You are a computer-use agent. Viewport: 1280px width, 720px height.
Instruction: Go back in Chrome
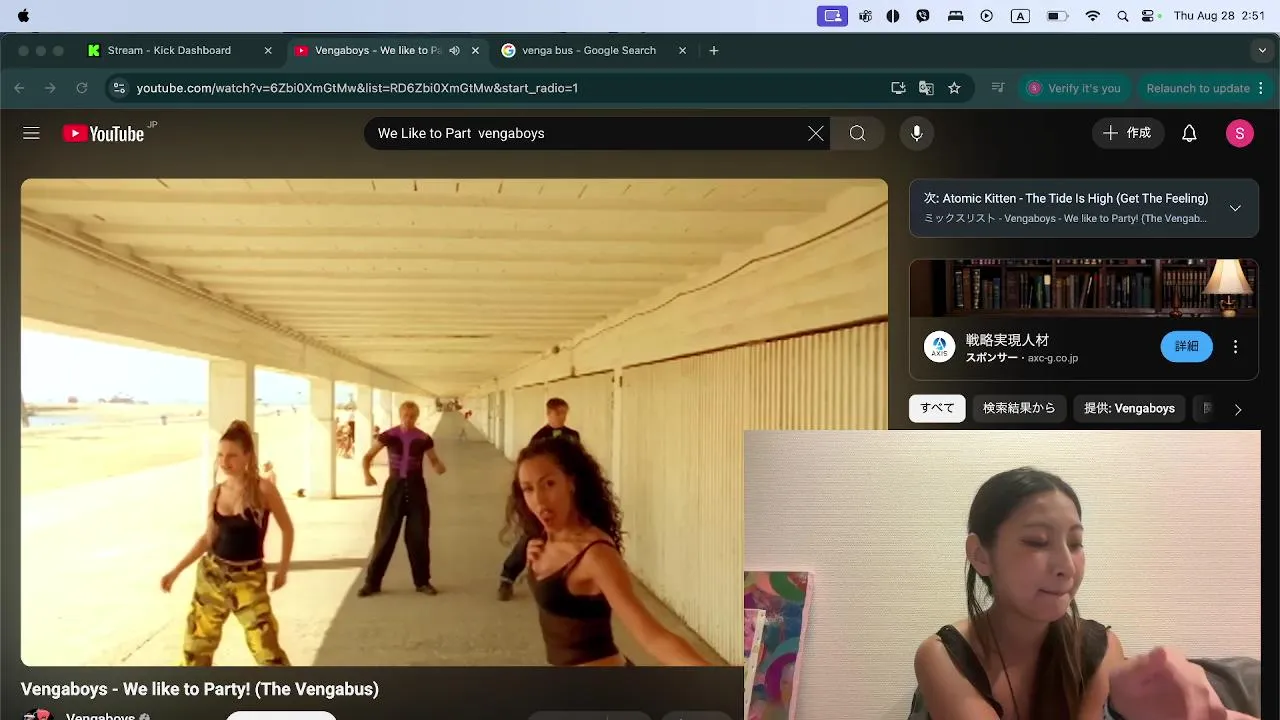tap(20, 88)
